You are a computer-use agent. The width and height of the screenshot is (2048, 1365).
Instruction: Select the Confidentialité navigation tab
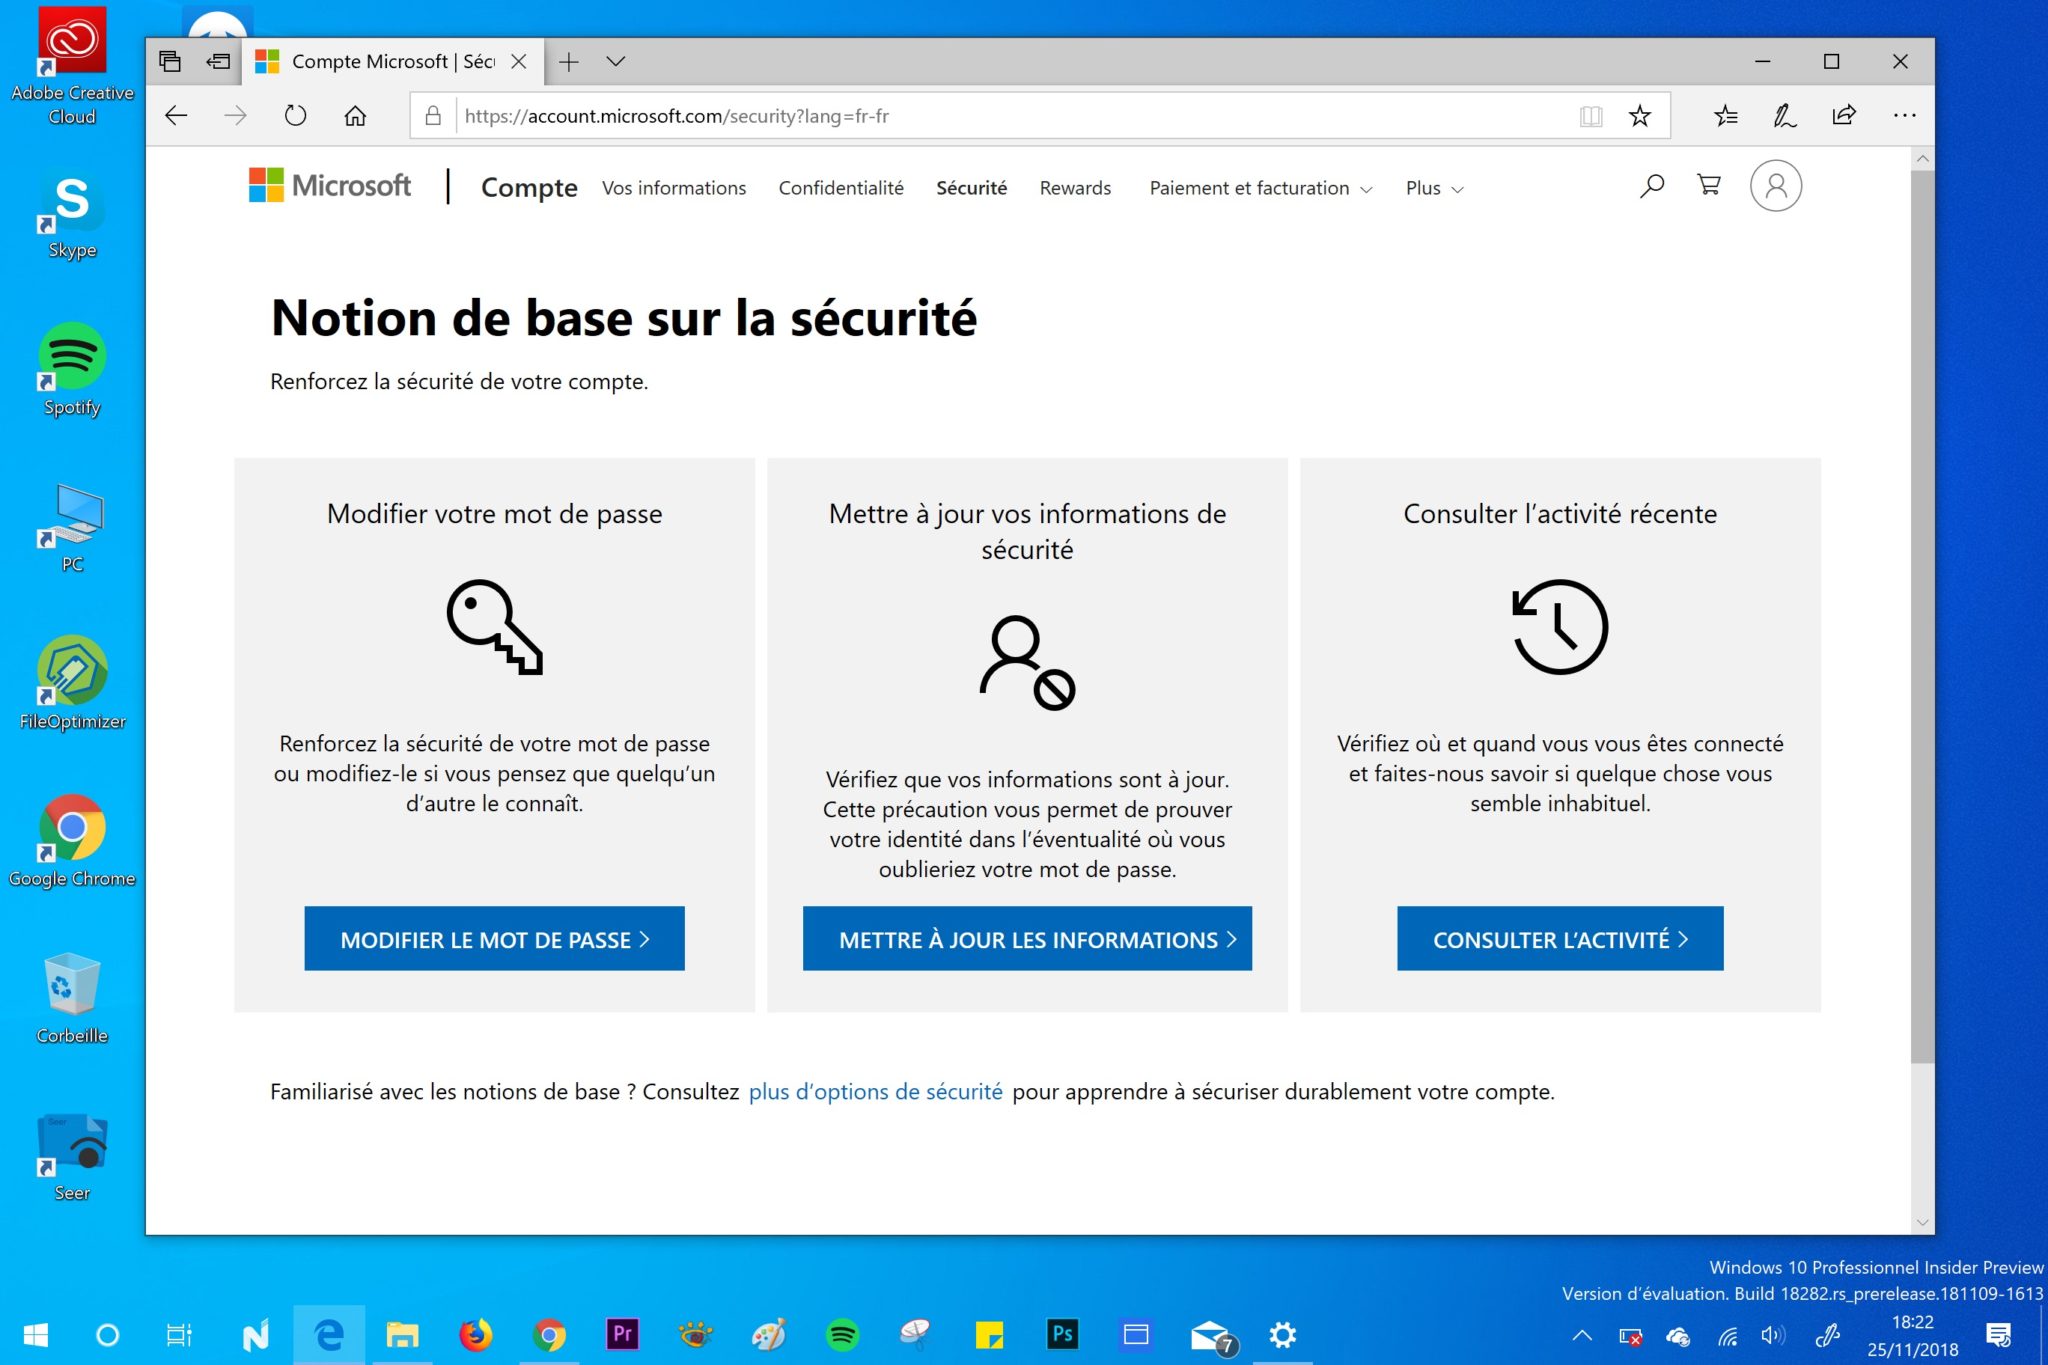[844, 186]
